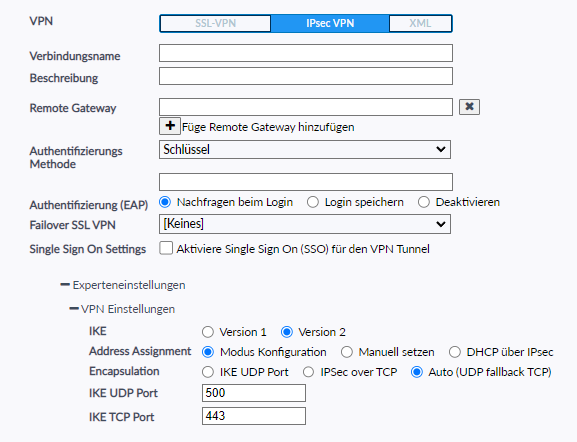Collapse the VPN Einstellungen section
Screen dimensions: 577x442
(122, 309)
